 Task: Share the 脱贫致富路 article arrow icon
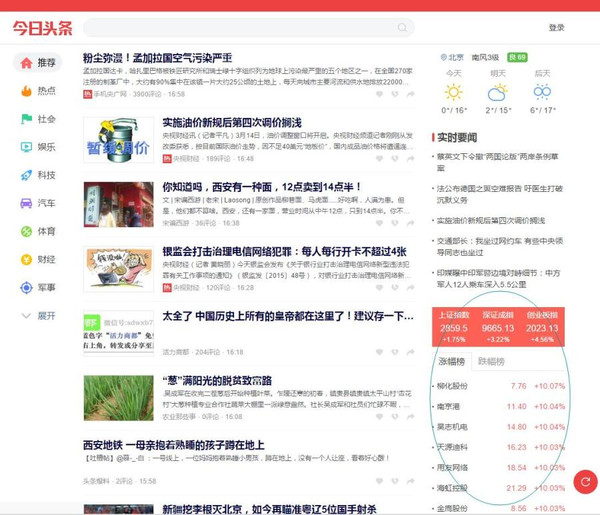(410, 416)
